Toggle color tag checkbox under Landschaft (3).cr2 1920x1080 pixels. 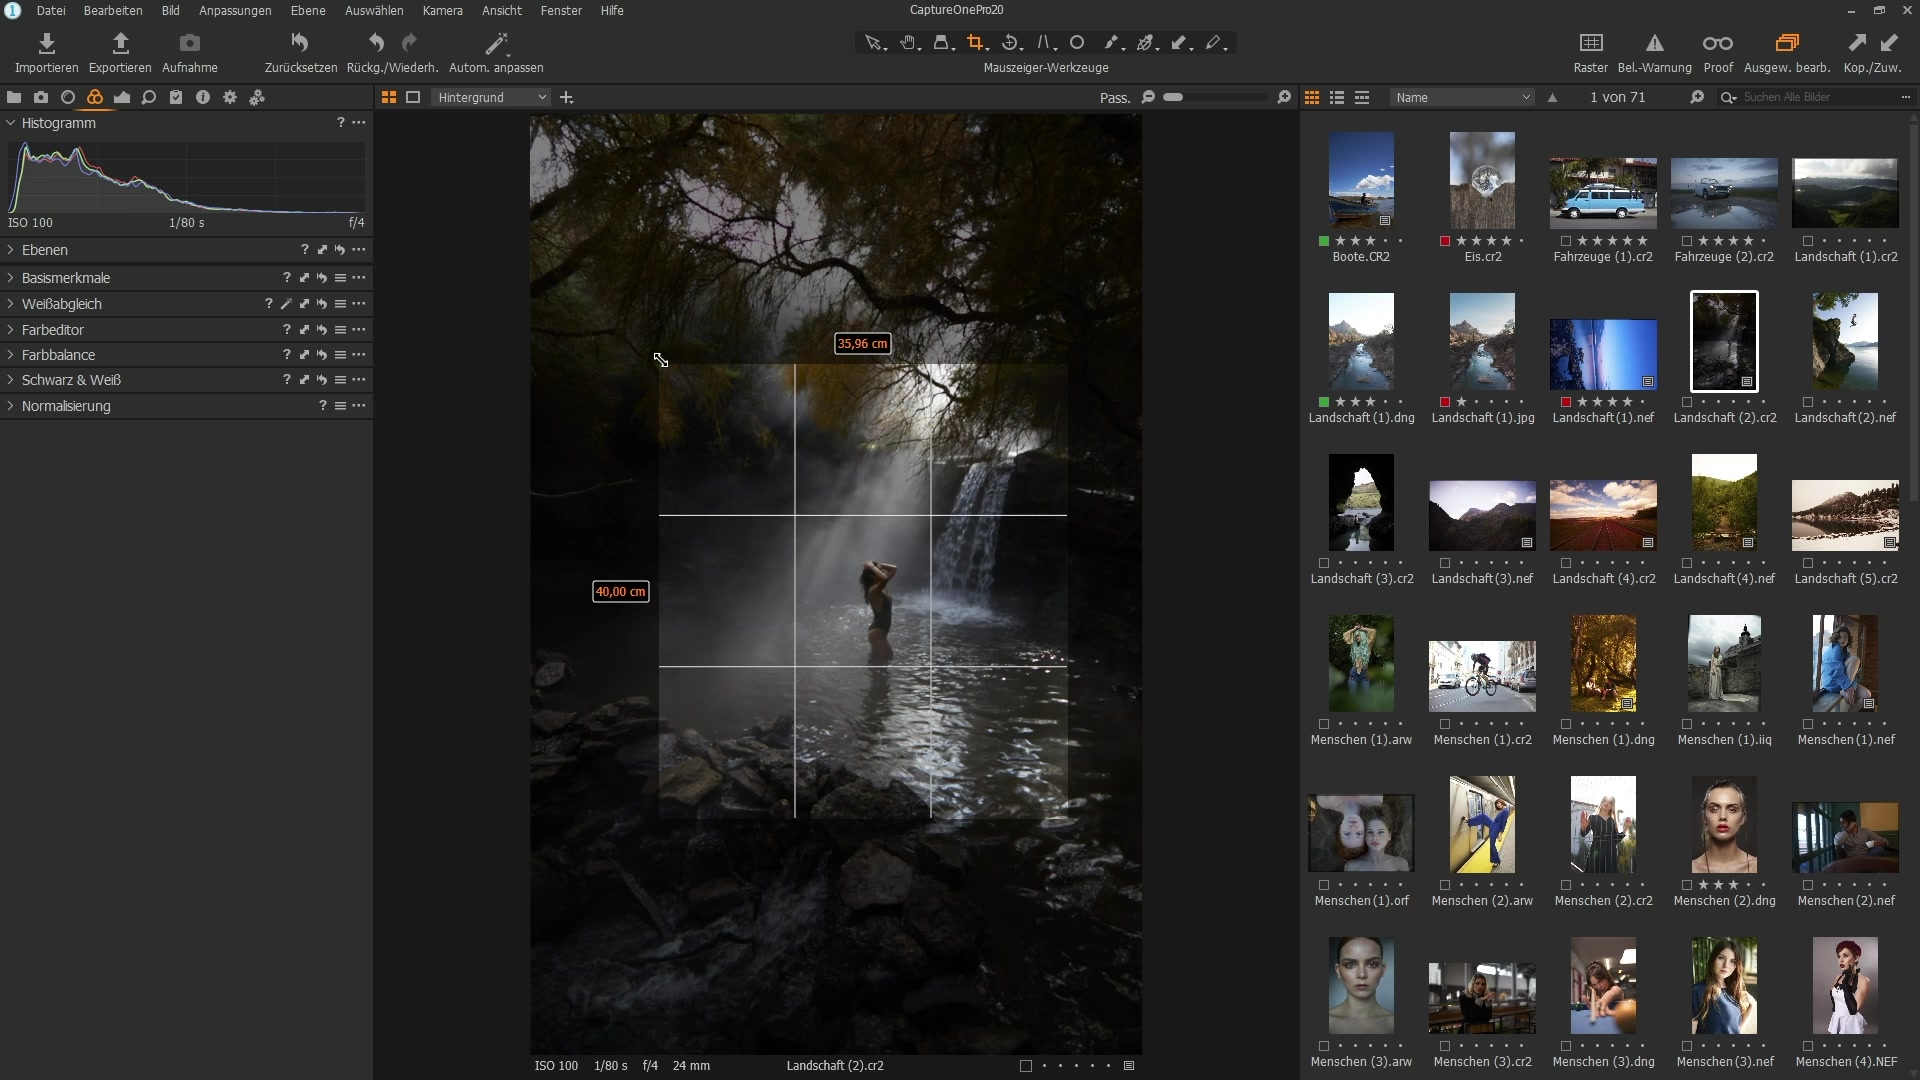[1324, 563]
